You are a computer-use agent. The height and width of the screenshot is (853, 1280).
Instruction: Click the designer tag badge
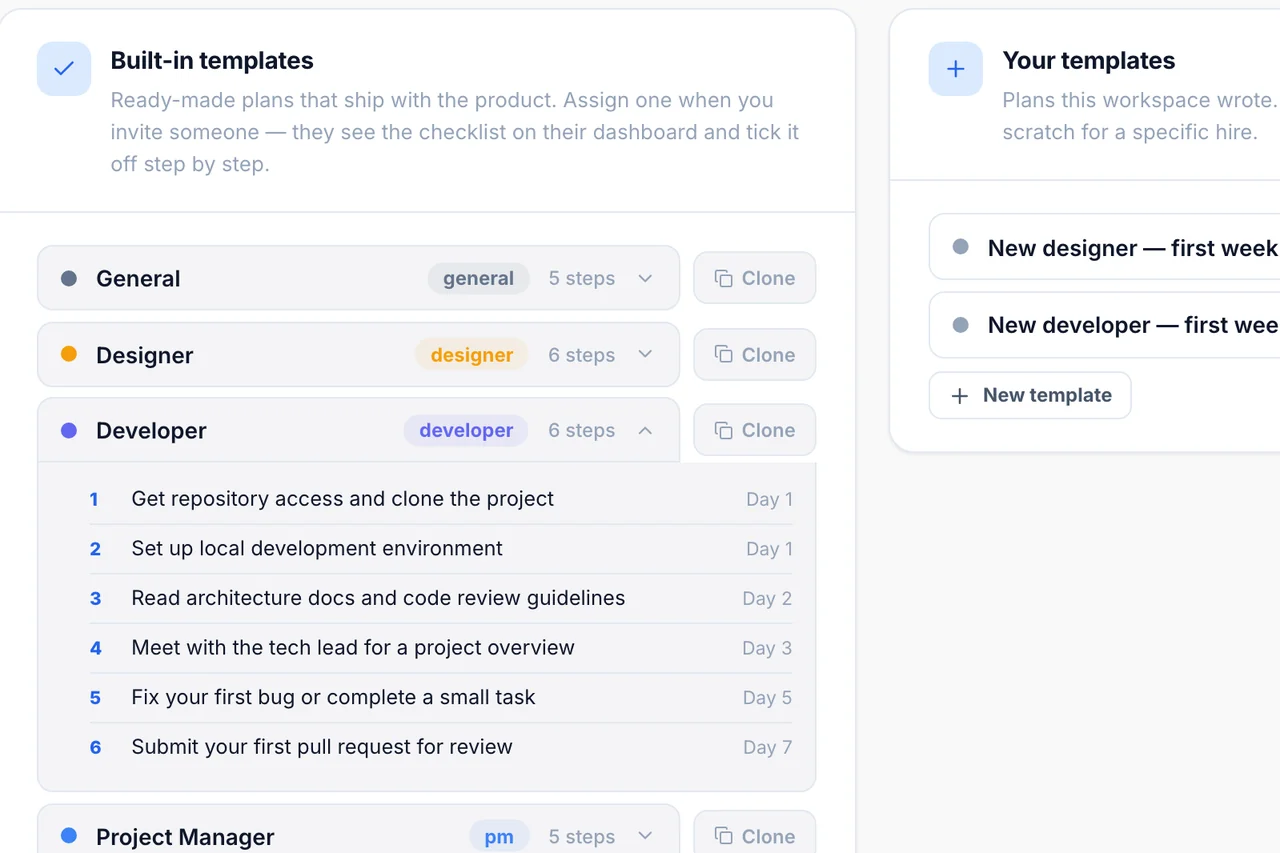pyautogui.click(x=472, y=354)
